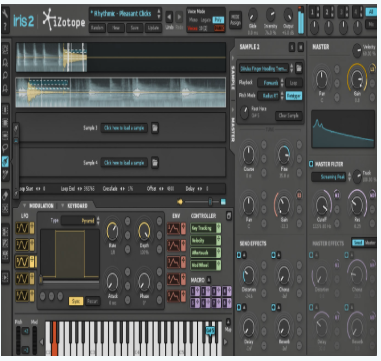The image size is (381, 361).
Task: Toggle the LFO Sync button
Action: 76,301
